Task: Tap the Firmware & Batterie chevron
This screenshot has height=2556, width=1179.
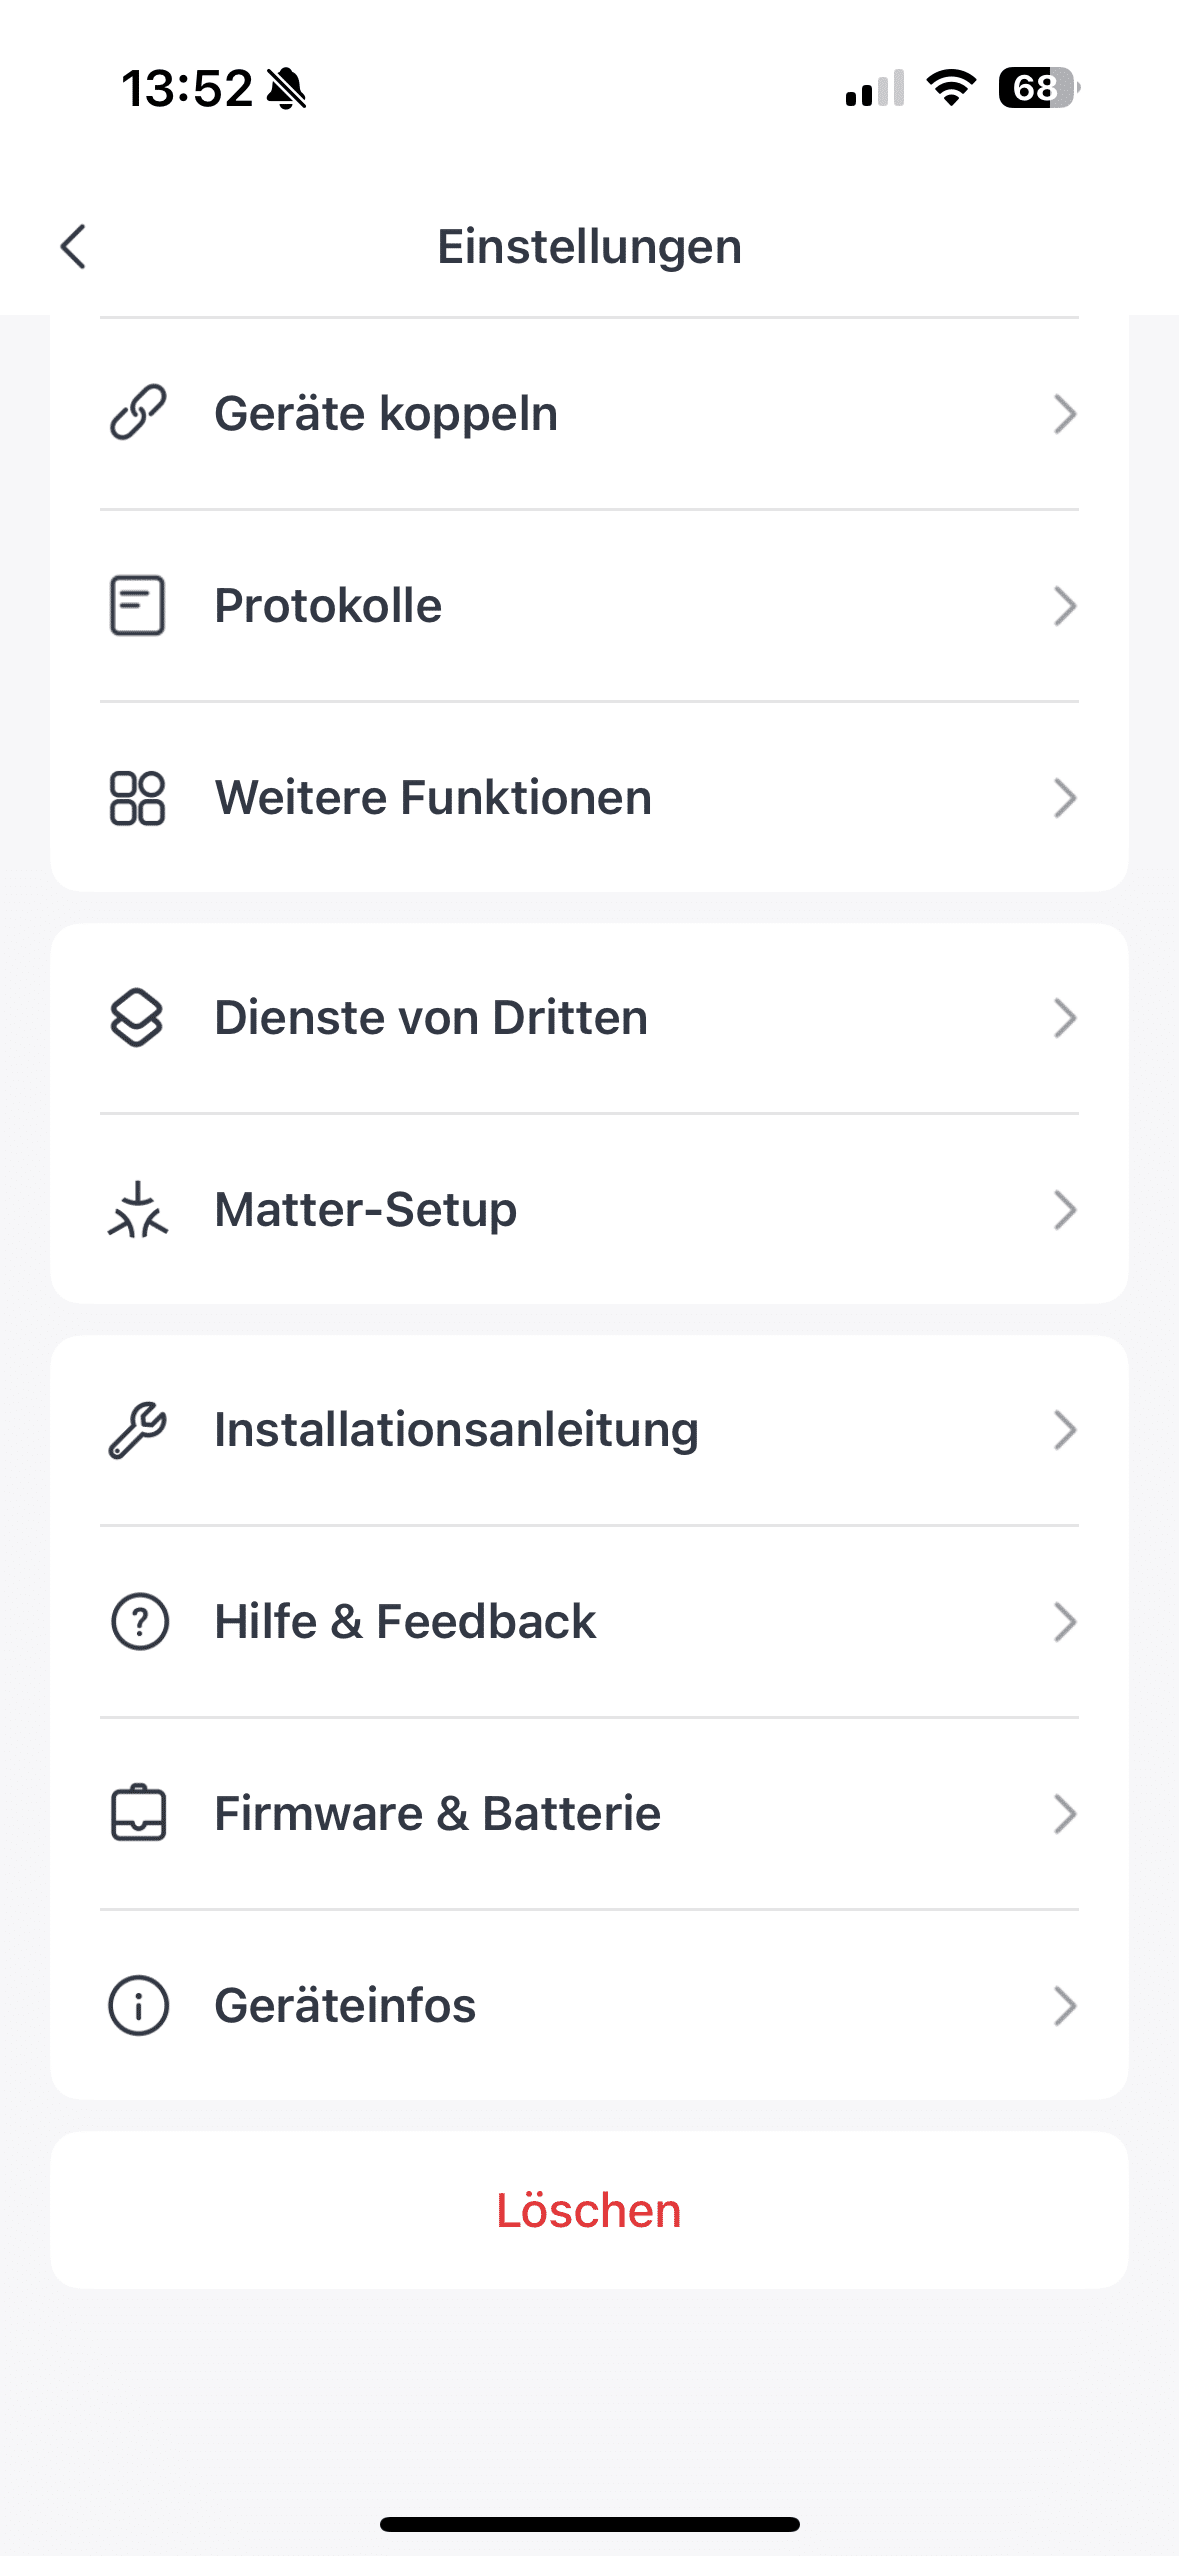Action: click(x=1065, y=1813)
